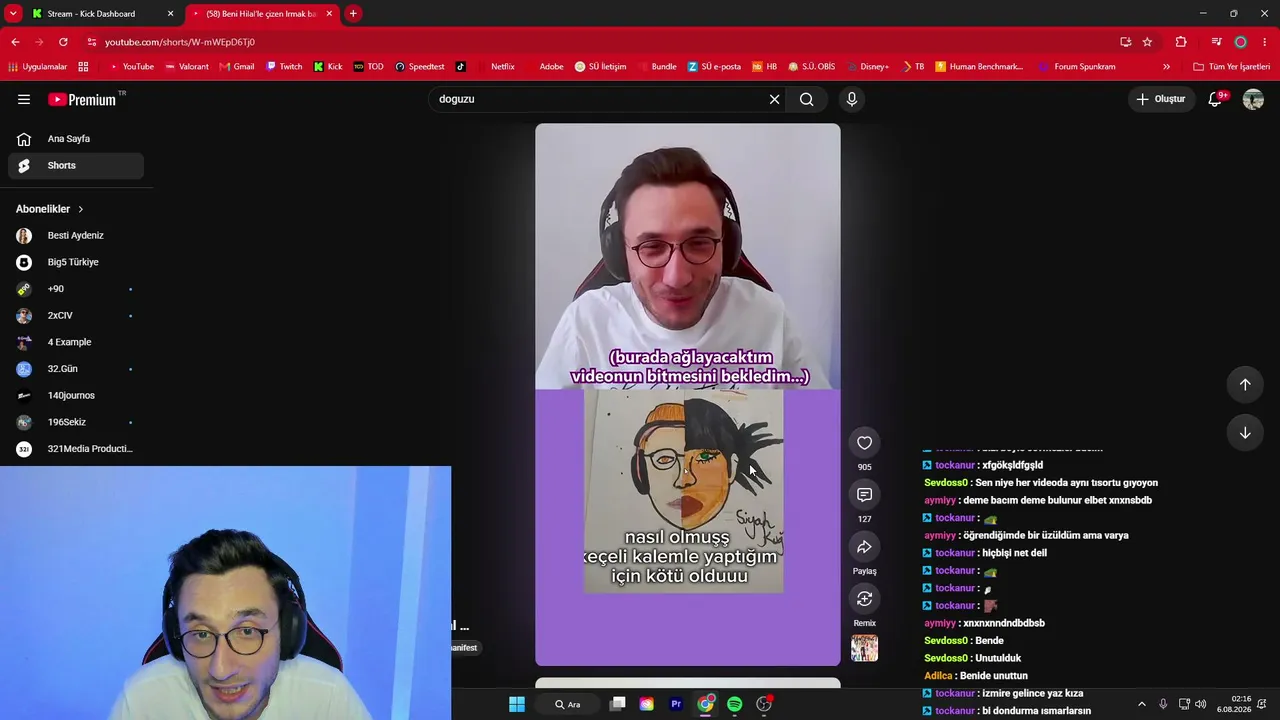Open the taskbar Ara search box
This screenshot has width=1280, height=720.
click(567, 704)
